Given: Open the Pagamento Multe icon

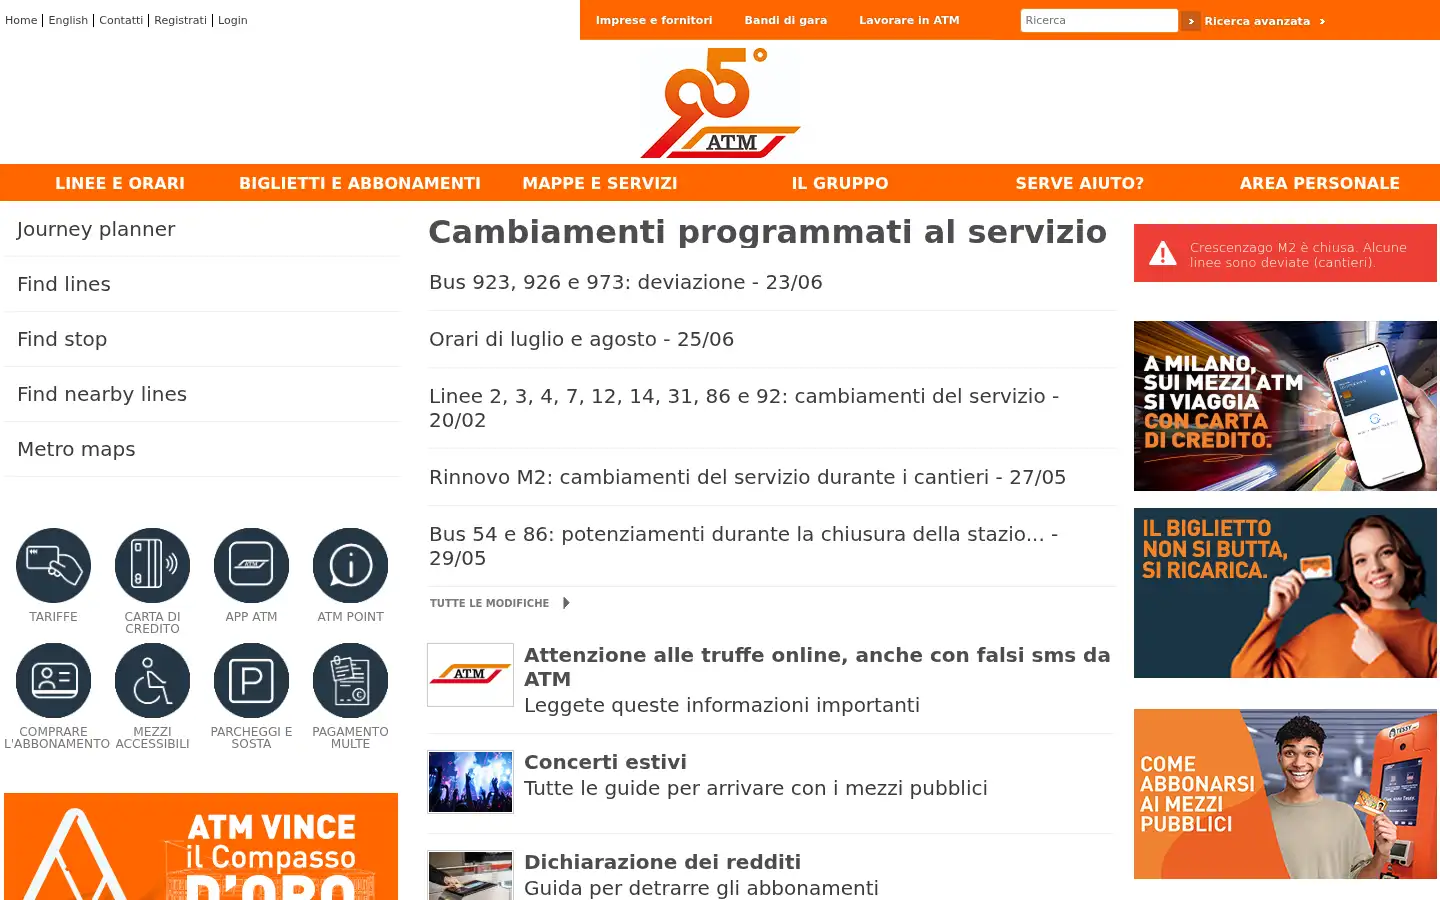Looking at the screenshot, I should [350, 680].
